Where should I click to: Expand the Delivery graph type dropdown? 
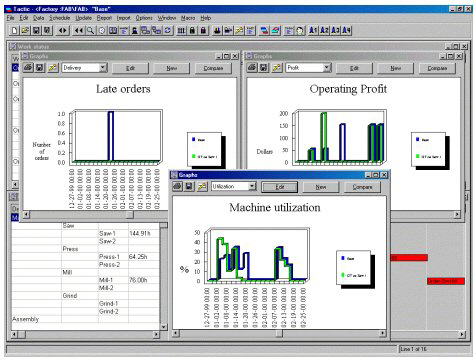pyautogui.click(x=103, y=68)
